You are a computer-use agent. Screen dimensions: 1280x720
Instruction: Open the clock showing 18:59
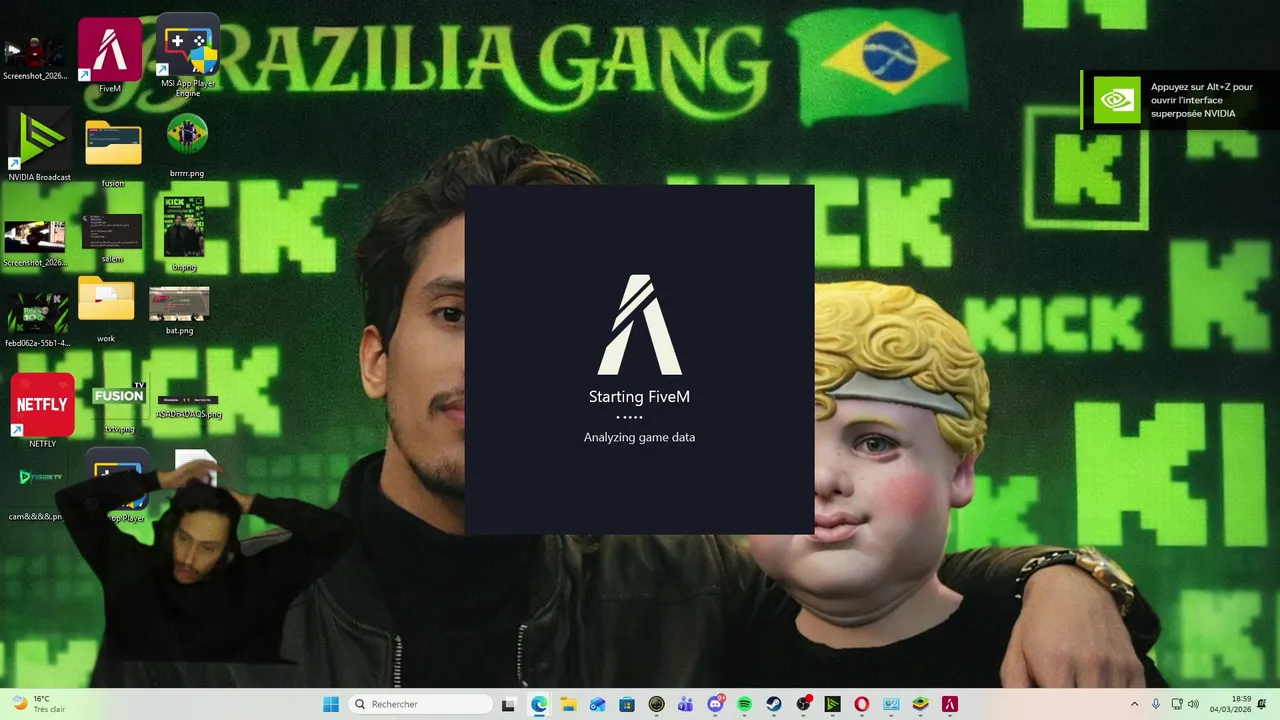click(x=1230, y=704)
